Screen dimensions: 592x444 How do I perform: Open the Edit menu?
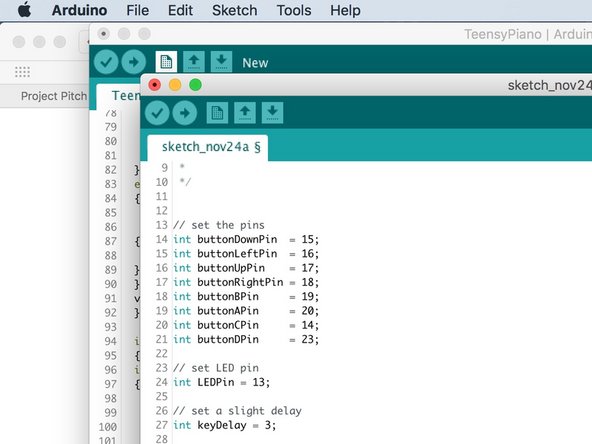click(180, 10)
